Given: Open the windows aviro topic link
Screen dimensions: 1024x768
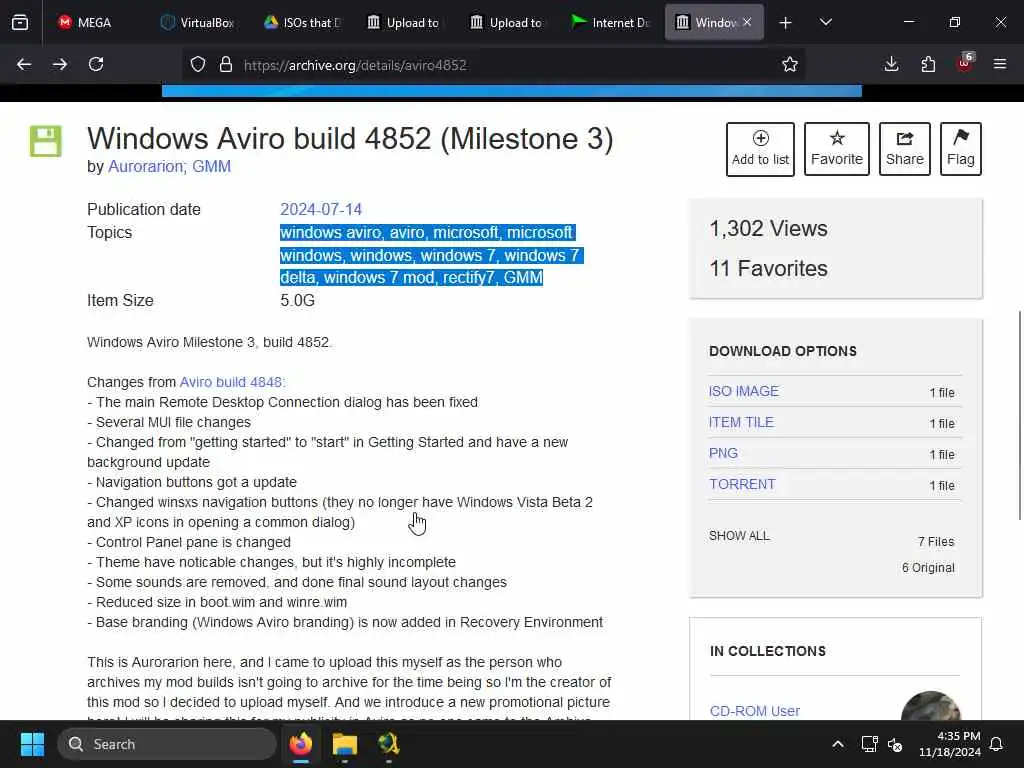Looking at the screenshot, I should point(330,233).
